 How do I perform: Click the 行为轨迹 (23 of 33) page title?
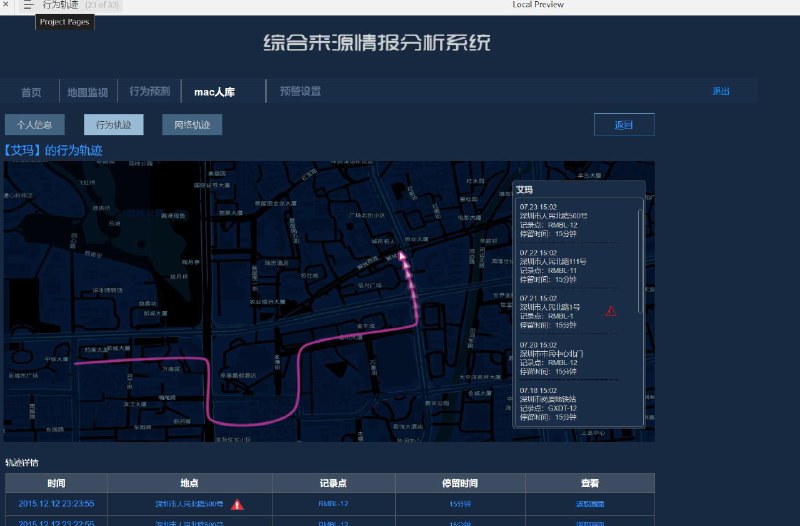pos(81,5)
